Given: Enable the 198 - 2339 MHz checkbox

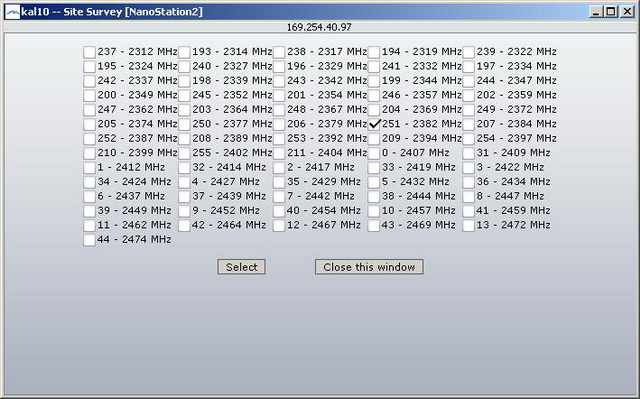Looking at the screenshot, I should click(x=184, y=81).
